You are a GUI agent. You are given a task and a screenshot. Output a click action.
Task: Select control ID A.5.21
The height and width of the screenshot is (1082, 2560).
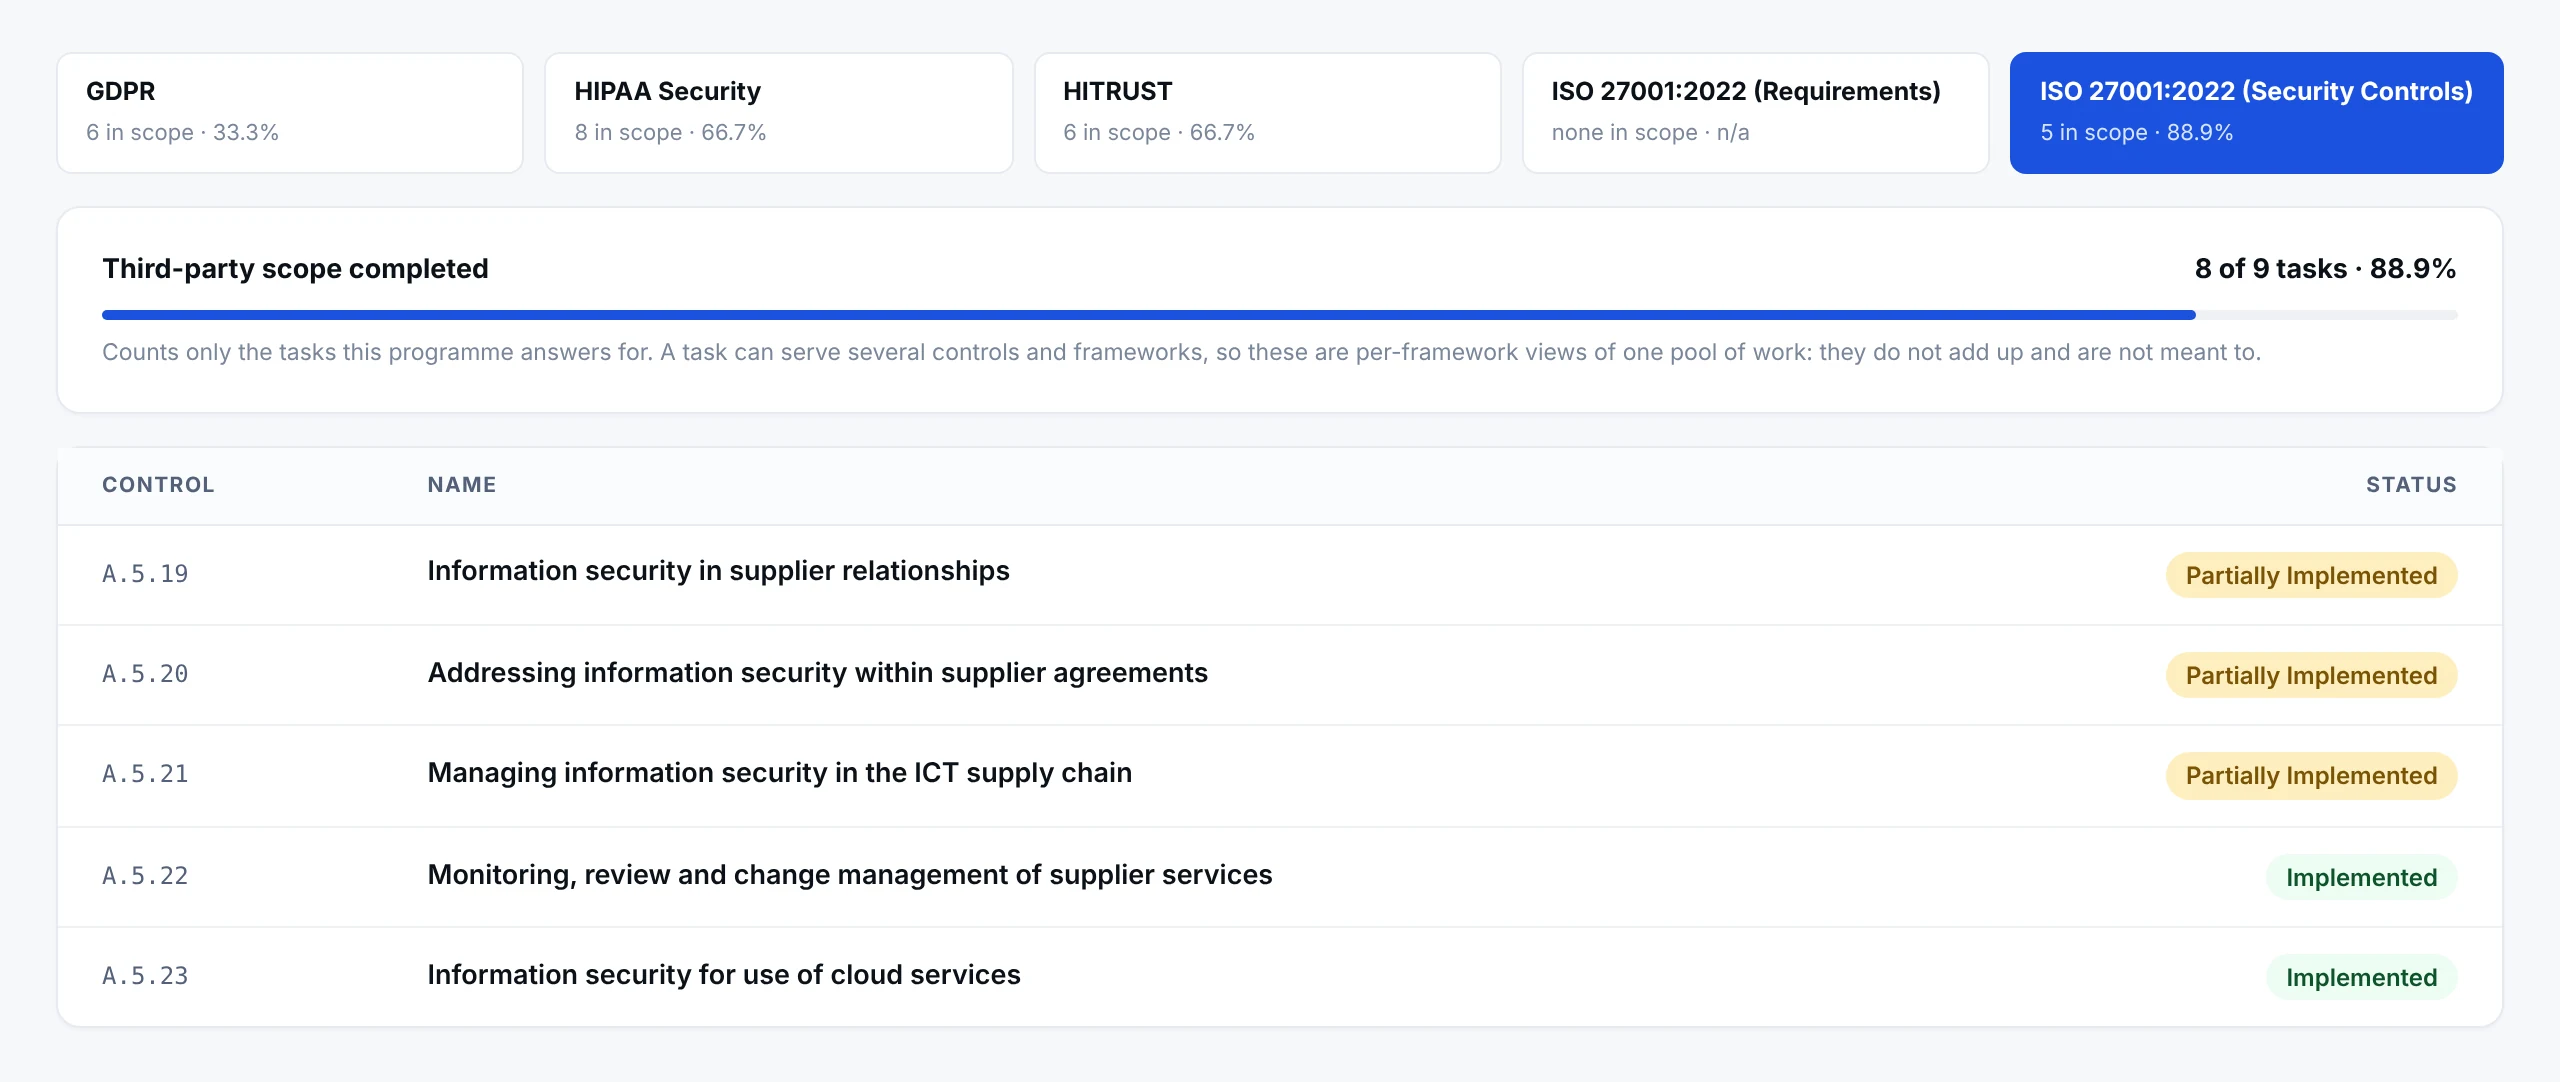point(145,774)
